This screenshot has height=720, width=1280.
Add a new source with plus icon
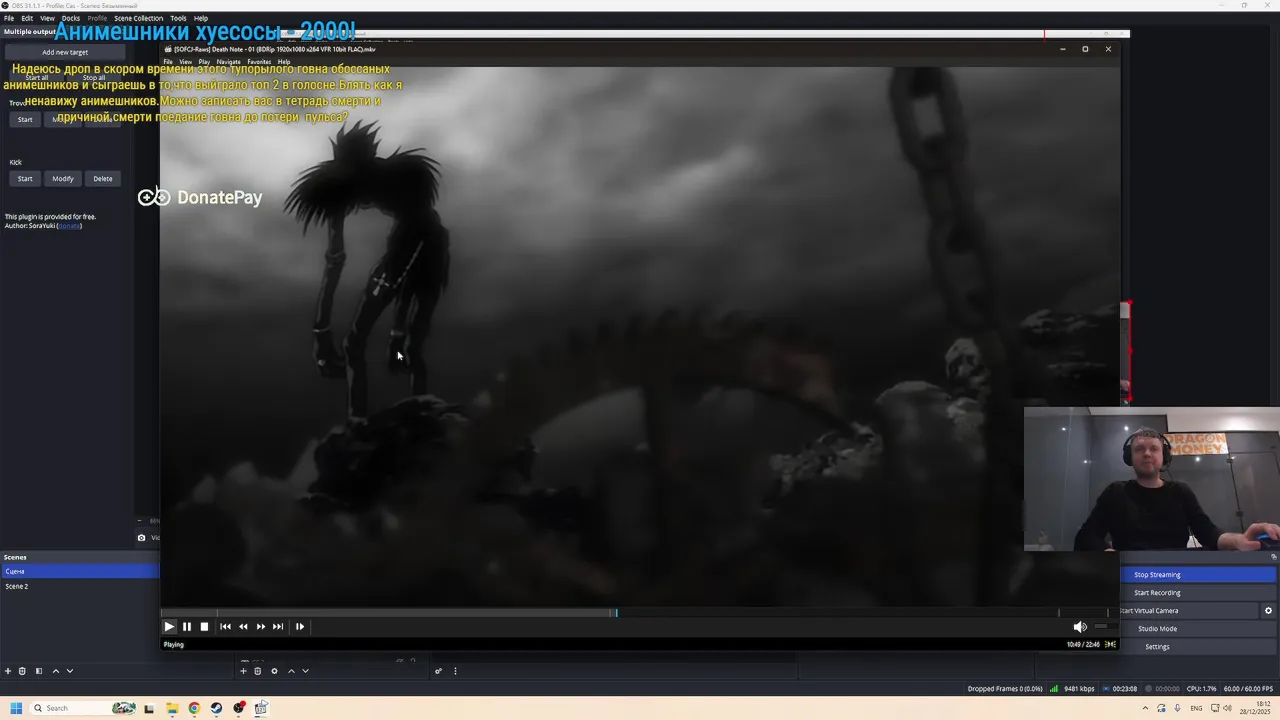(243, 671)
